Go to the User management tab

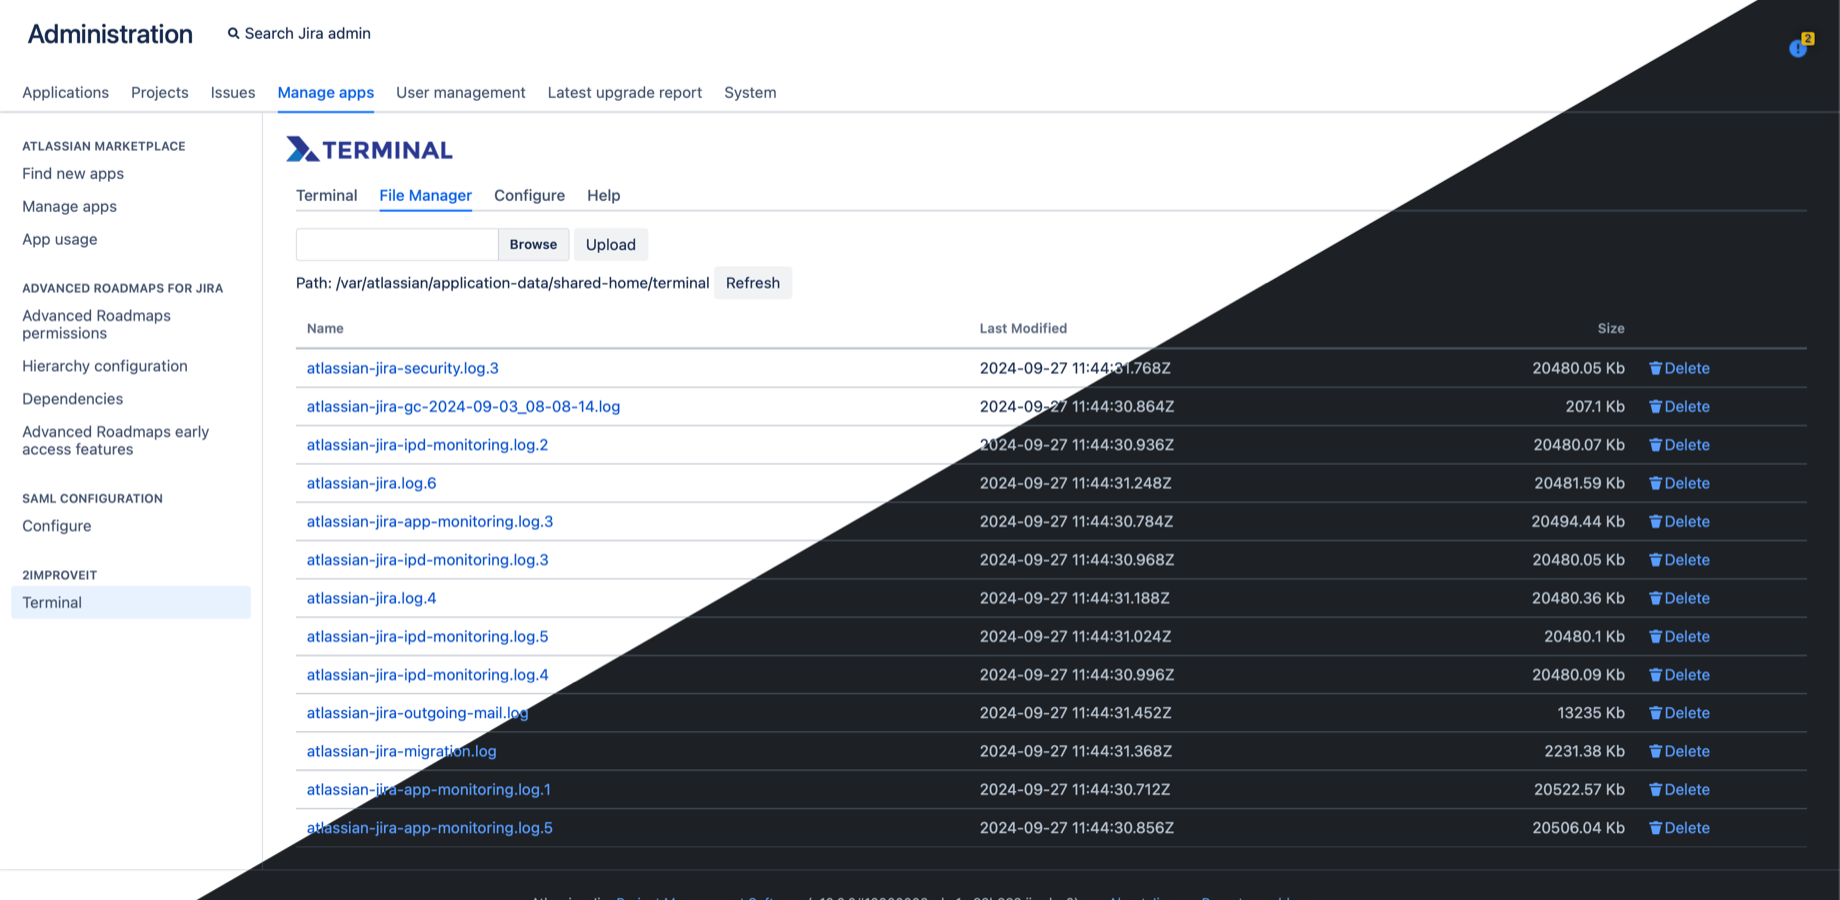pos(460,92)
